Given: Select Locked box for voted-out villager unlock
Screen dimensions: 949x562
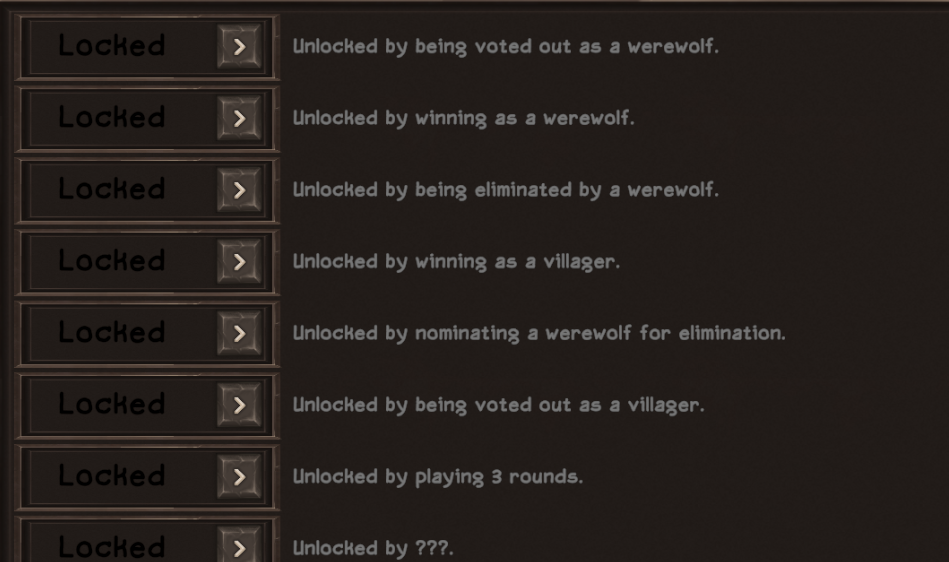Looking at the screenshot, I should pos(147,405).
